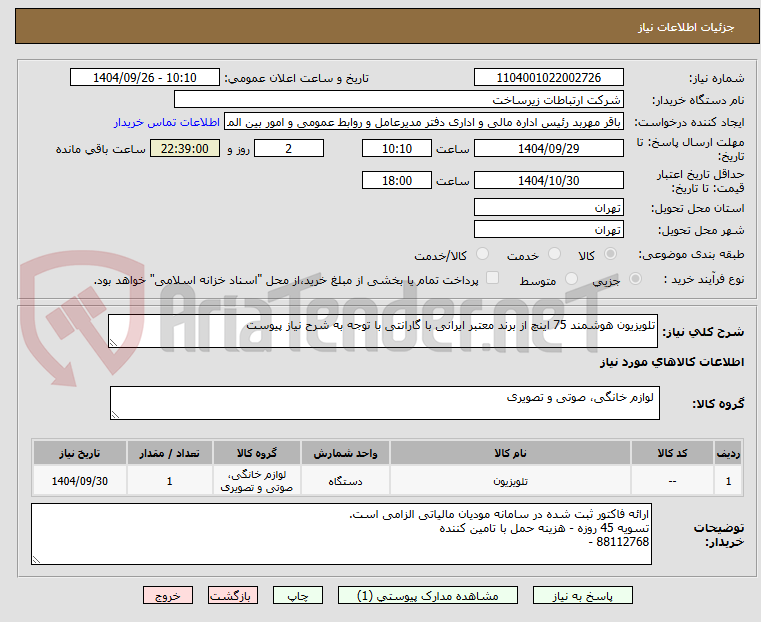Click the کد کالا column header
Image resolution: width=761 pixels, height=622 pixels.
(672, 453)
